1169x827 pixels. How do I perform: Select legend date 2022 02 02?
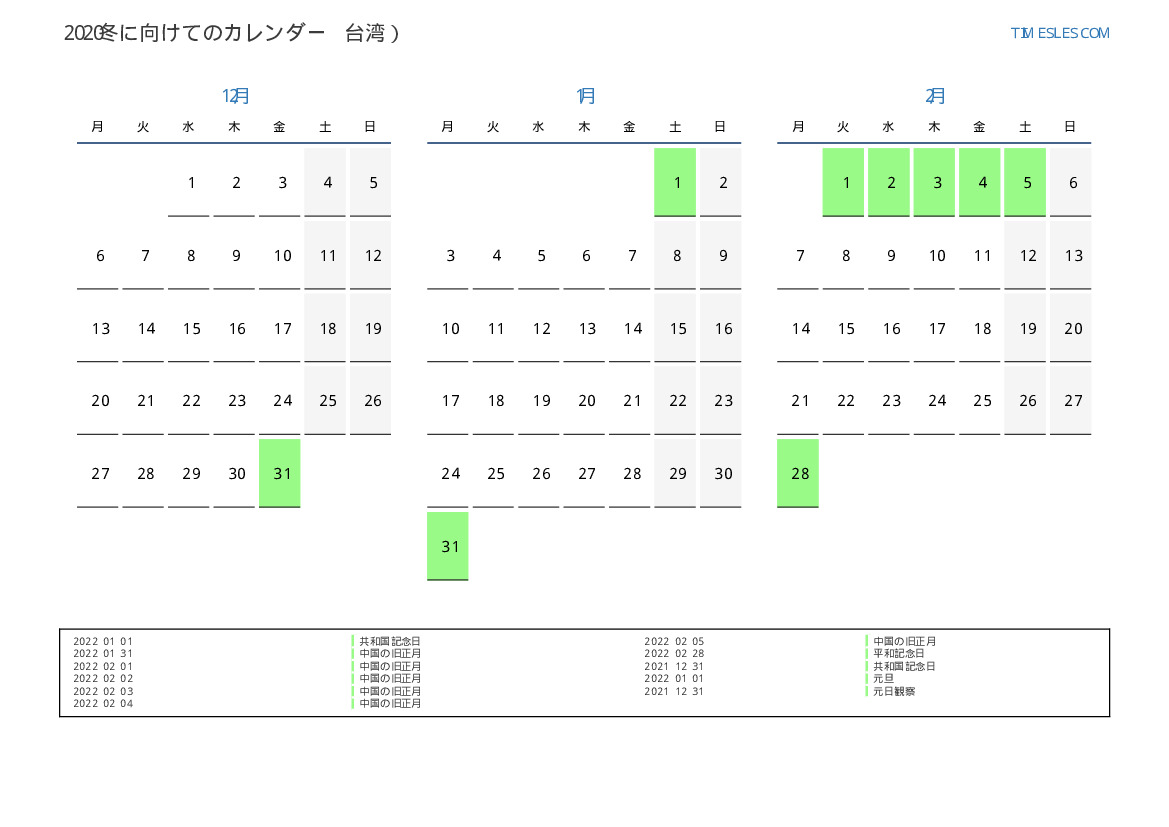pyautogui.click(x=103, y=679)
